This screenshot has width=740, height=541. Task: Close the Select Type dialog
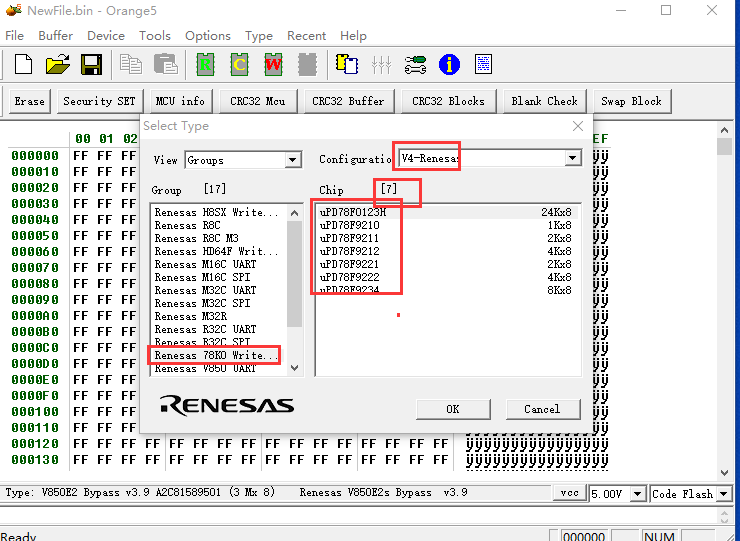[x=578, y=126]
